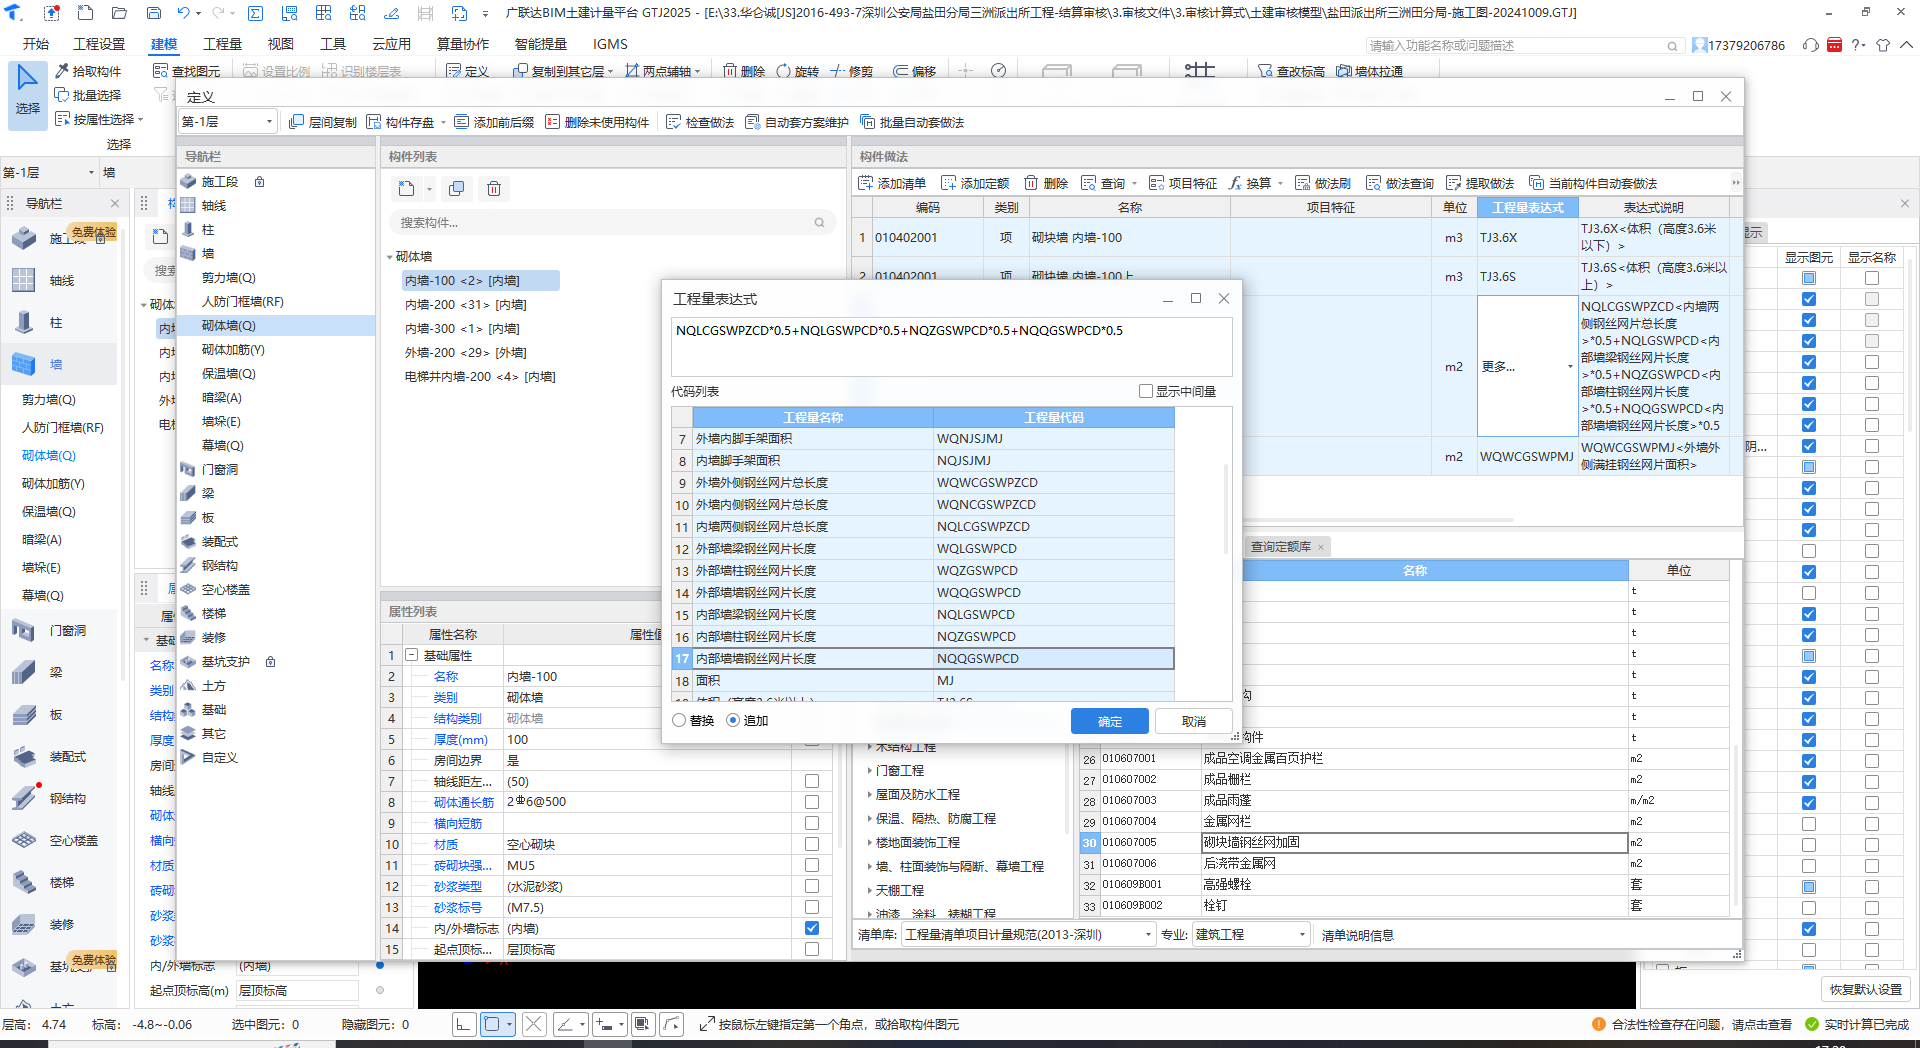This screenshot has height=1048, width=1920.
Task: Click the copy component icon in 构件列表
Action: coord(457,188)
